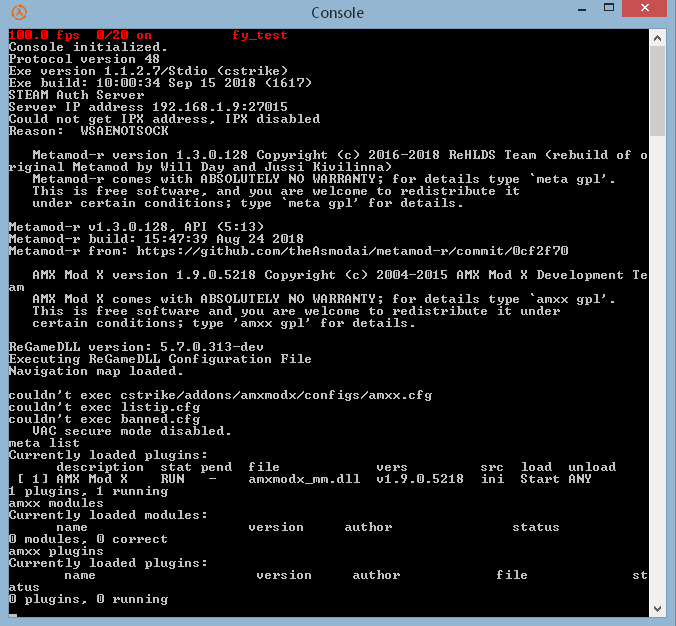The width and height of the screenshot is (676, 626).
Task: Click "0 modules, 0 correct" line
Action: point(88,539)
